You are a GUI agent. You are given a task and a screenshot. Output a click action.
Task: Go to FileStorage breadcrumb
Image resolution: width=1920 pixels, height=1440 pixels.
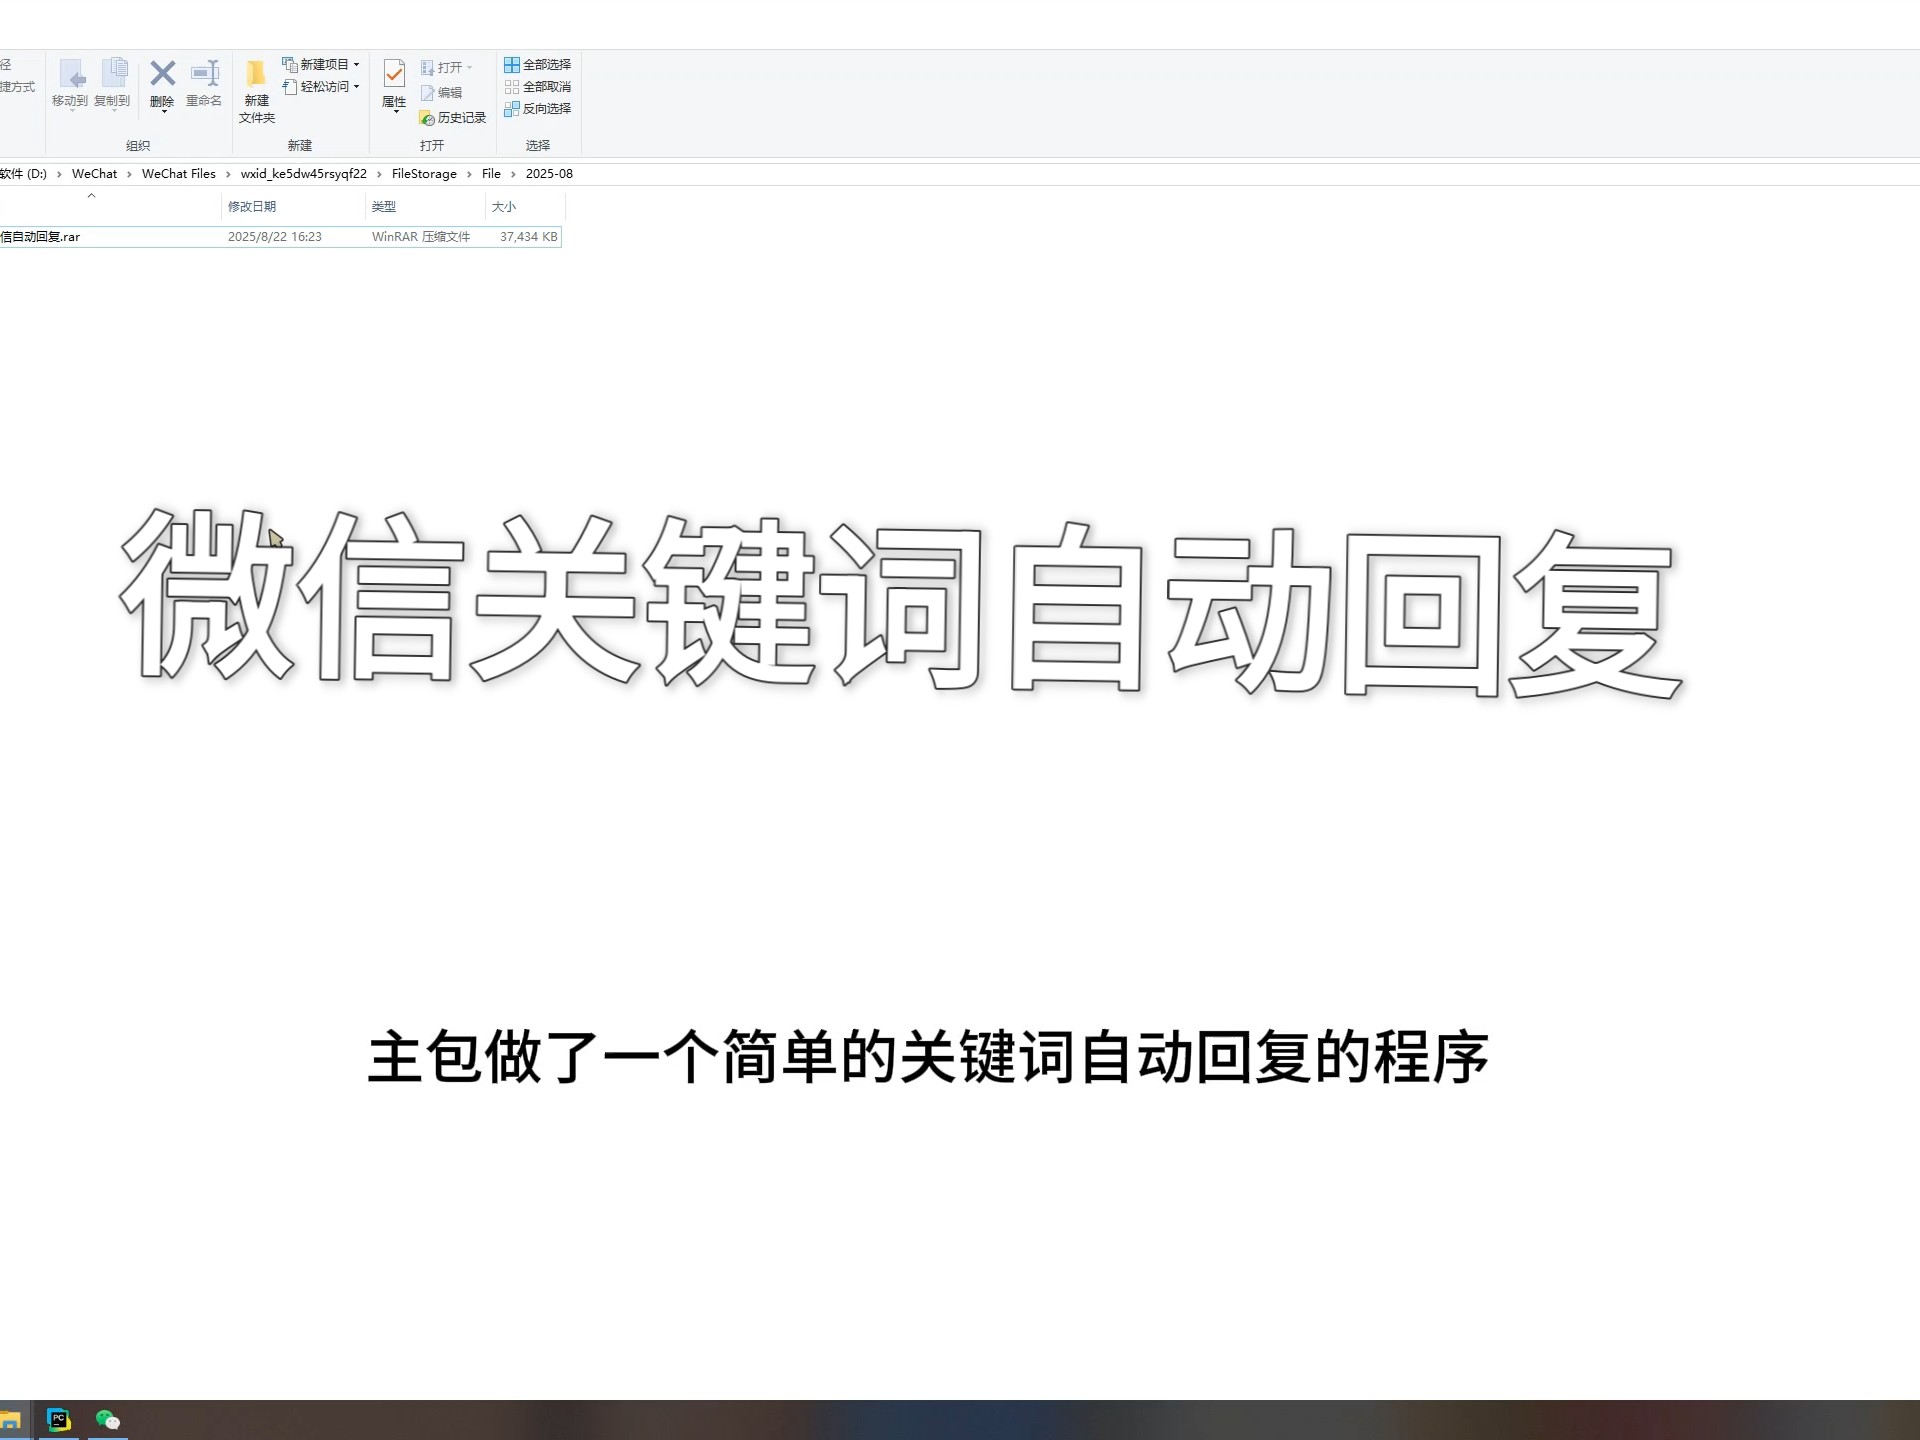pyautogui.click(x=424, y=174)
